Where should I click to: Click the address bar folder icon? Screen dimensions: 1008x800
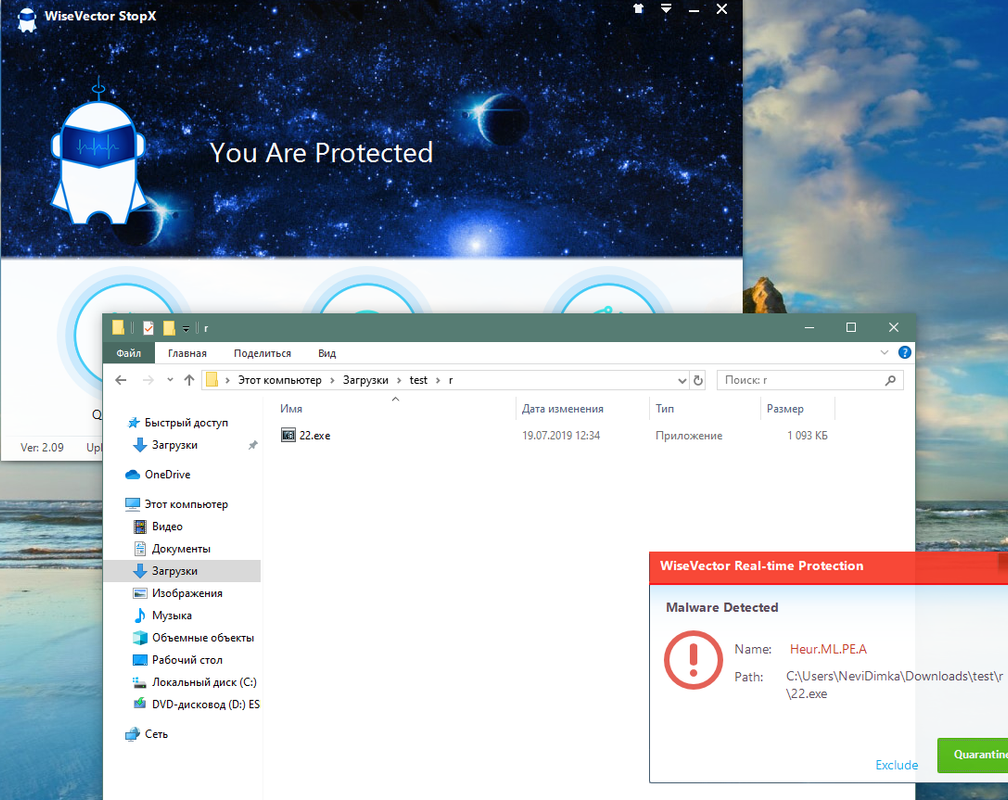click(x=212, y=380)
